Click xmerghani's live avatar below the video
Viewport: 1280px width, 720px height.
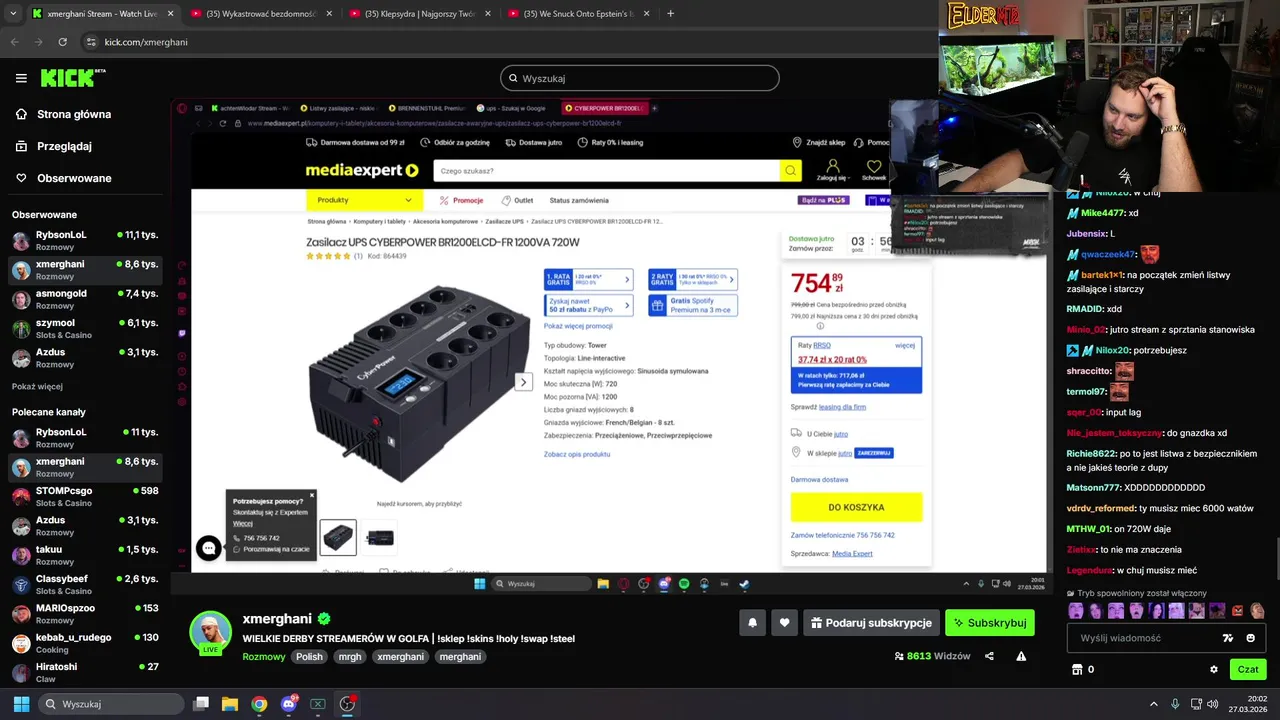211,632
